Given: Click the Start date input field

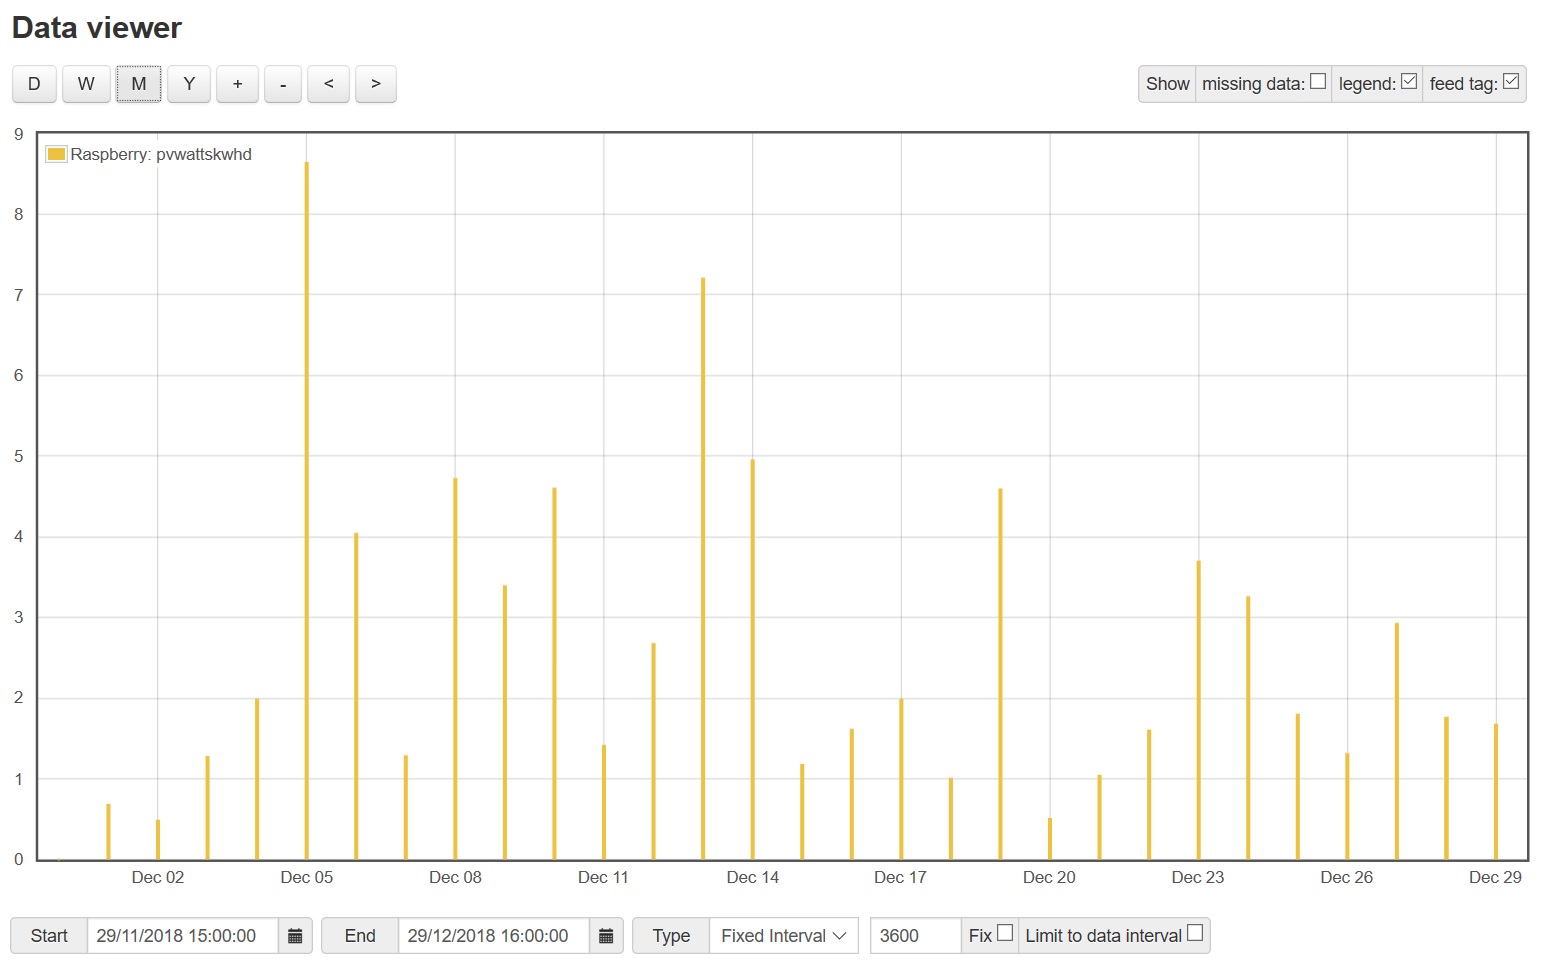Looking at the screenshot, I should coord(182,936).
